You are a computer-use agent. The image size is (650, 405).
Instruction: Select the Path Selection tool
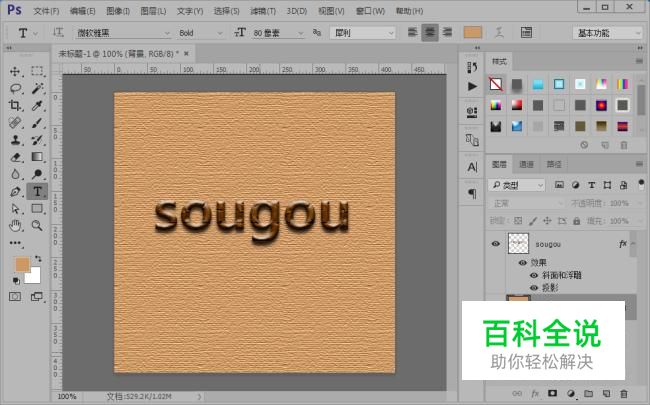[x=15, y=209]
